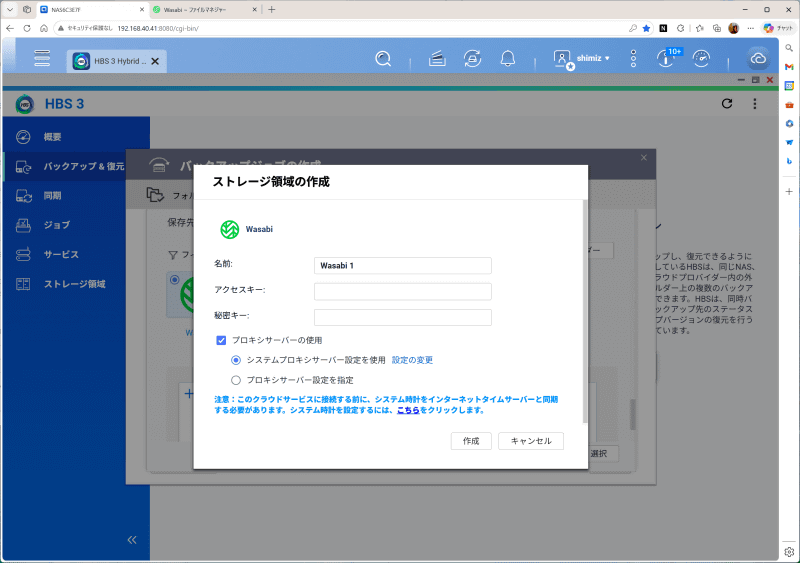Open the background tasks icon
The image size is (800, 563).
click(437, 59)
